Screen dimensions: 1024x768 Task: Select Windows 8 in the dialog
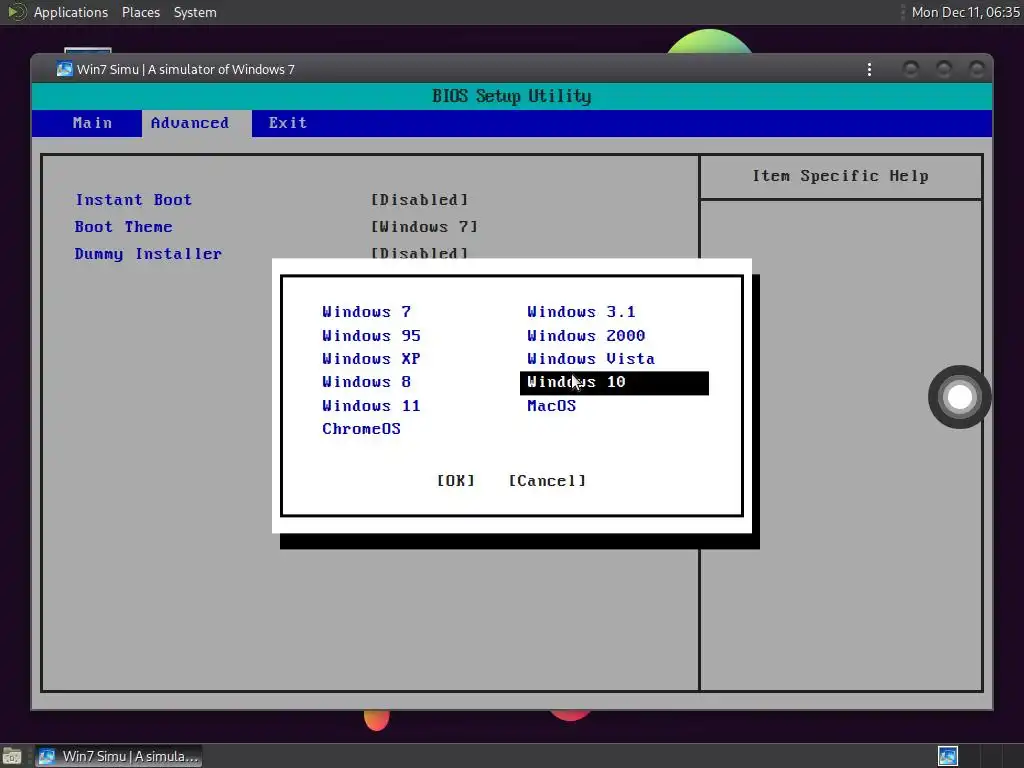click(366, 382)
